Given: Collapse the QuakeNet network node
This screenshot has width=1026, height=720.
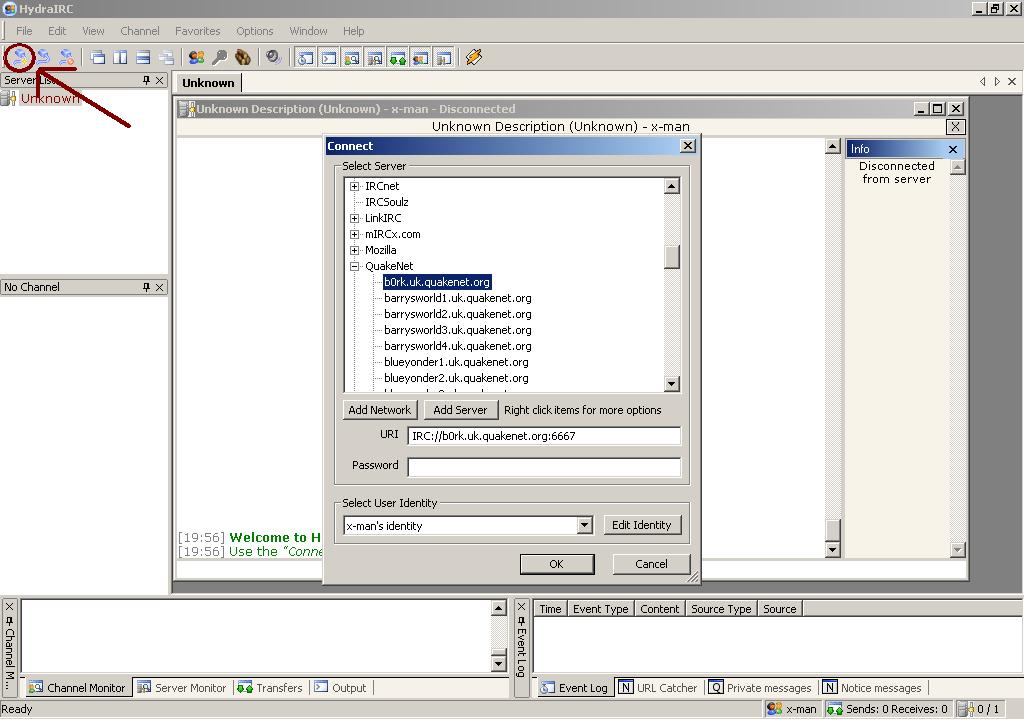Looking at the screenshot, I should (355, 266).
